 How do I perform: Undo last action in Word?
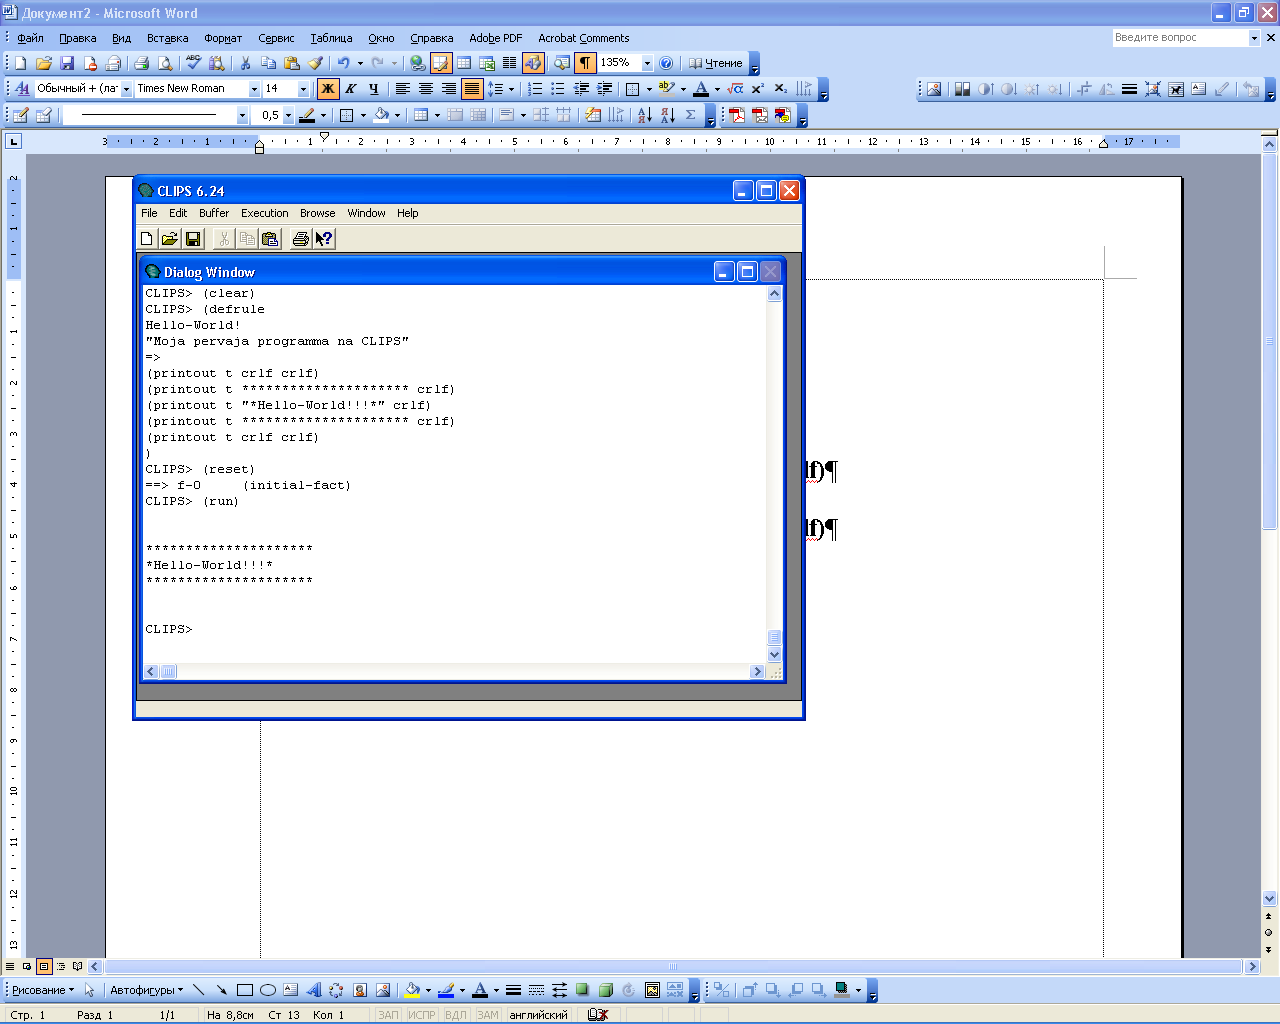point(343,63)
